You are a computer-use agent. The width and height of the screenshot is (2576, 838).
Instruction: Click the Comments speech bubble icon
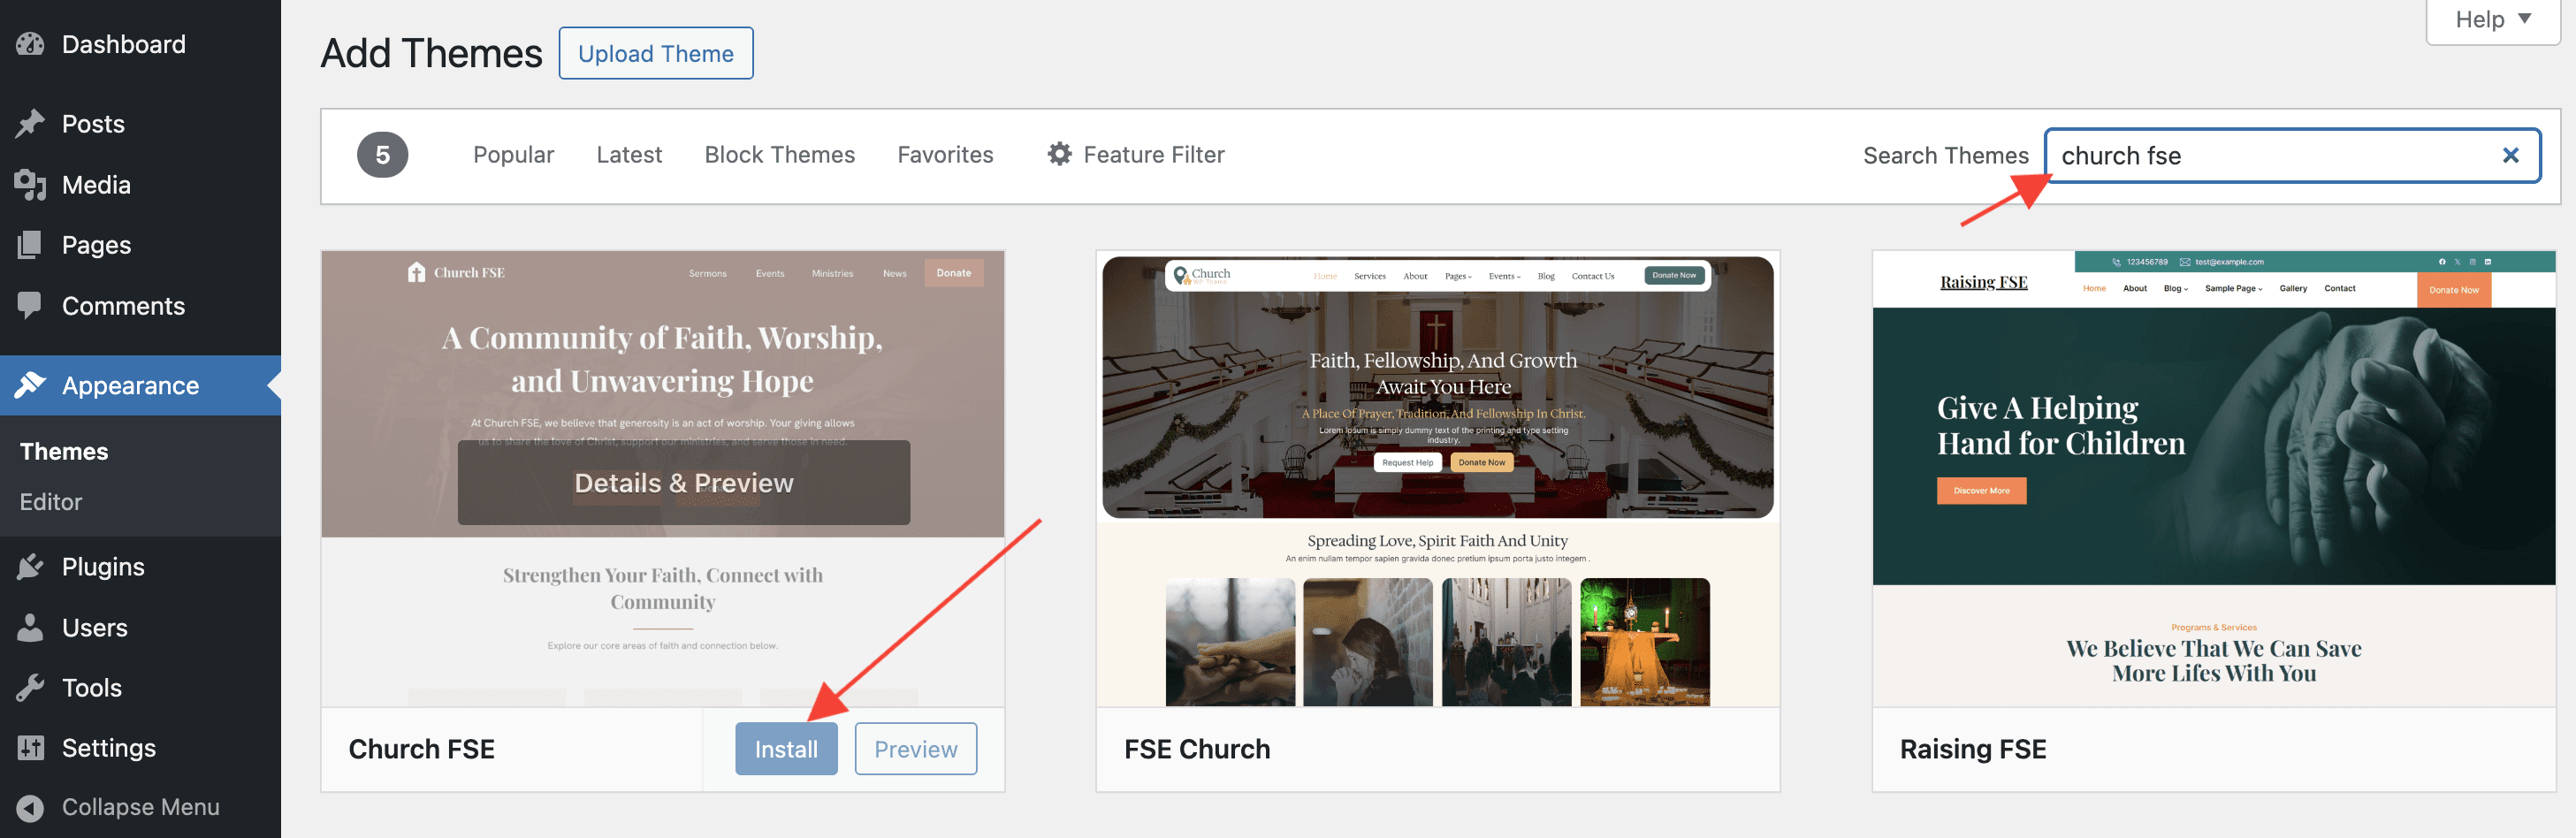point(30,305)
